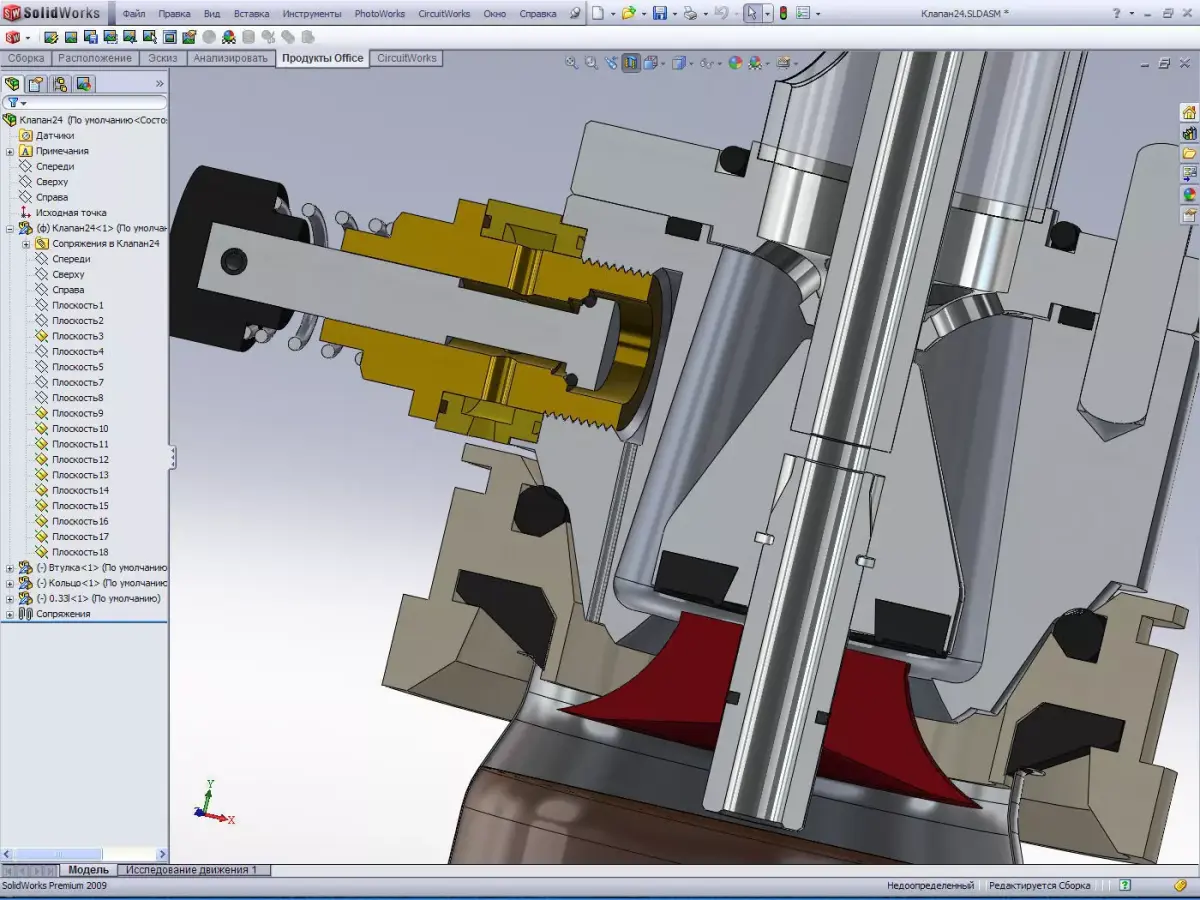This screenshot has height=900, width=1200.
Task: Select Исходная точка in the tree
Action: pos(71,213)
